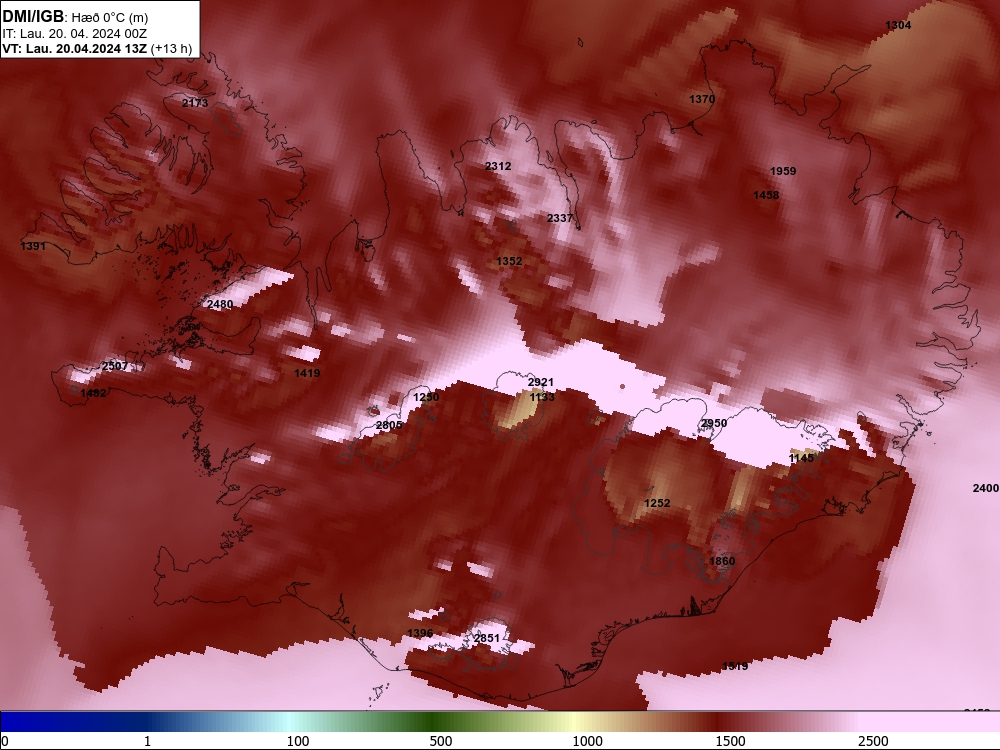1000x750 pixels.
Task: Click the map value label '1370'
Action: [702, 99]
